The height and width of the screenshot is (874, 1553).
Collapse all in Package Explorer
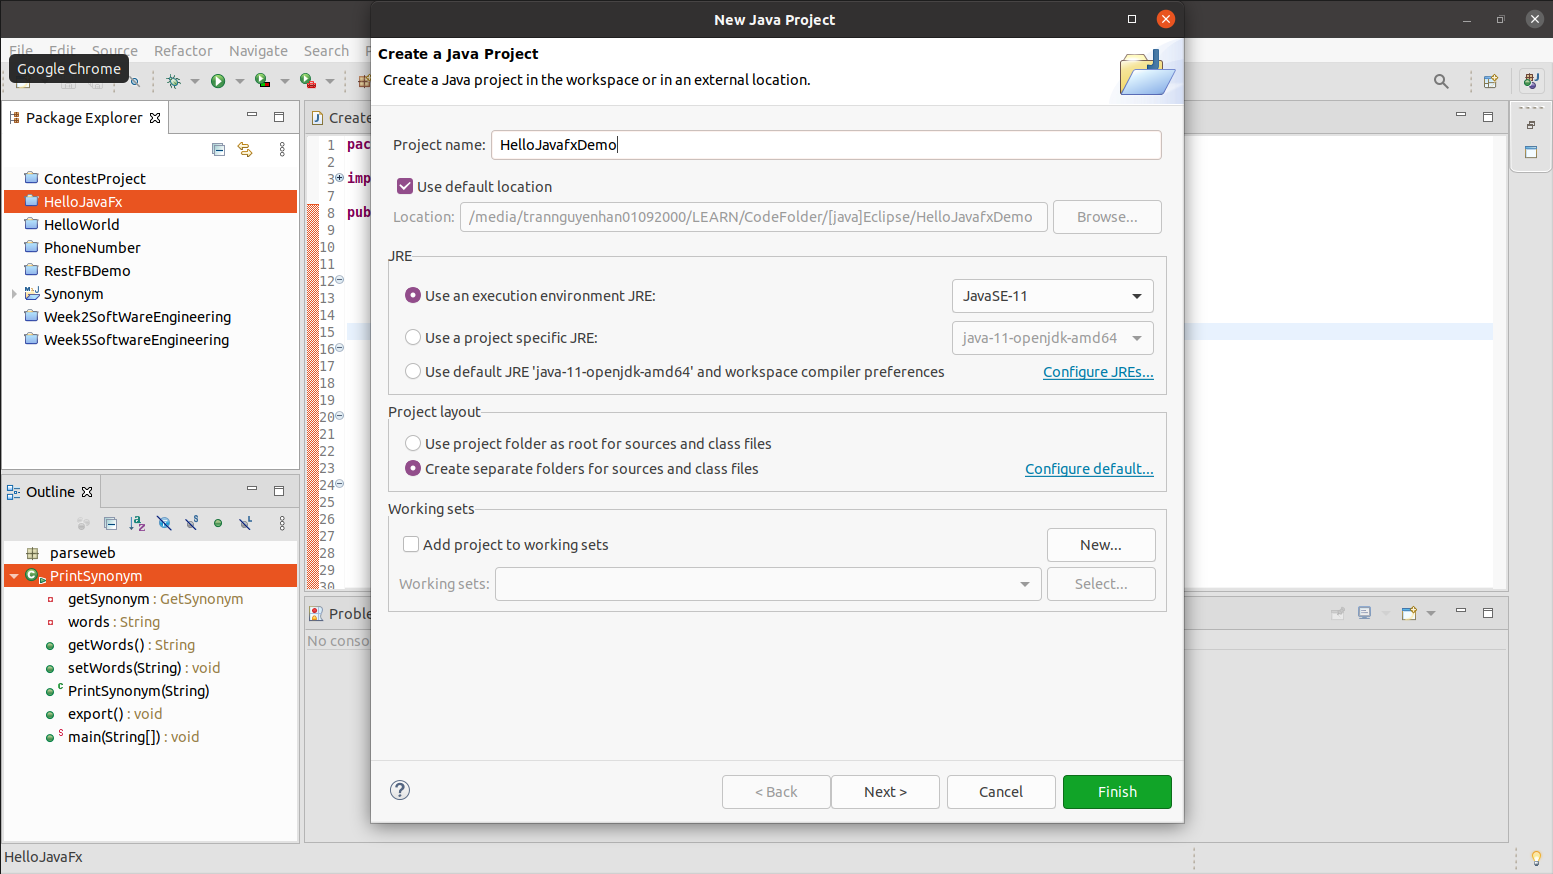click(219, 149)
